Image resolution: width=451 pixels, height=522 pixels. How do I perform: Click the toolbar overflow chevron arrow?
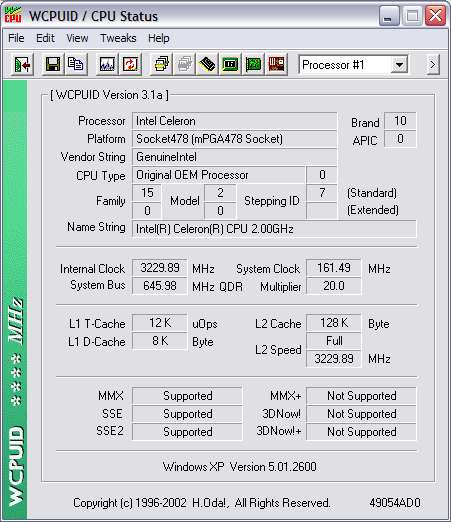click(433, 64)
